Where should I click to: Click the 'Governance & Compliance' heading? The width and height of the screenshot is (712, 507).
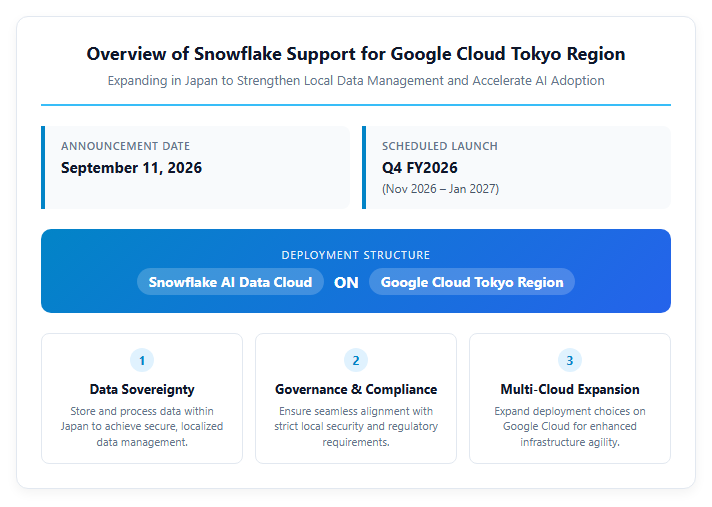point(356,389)
